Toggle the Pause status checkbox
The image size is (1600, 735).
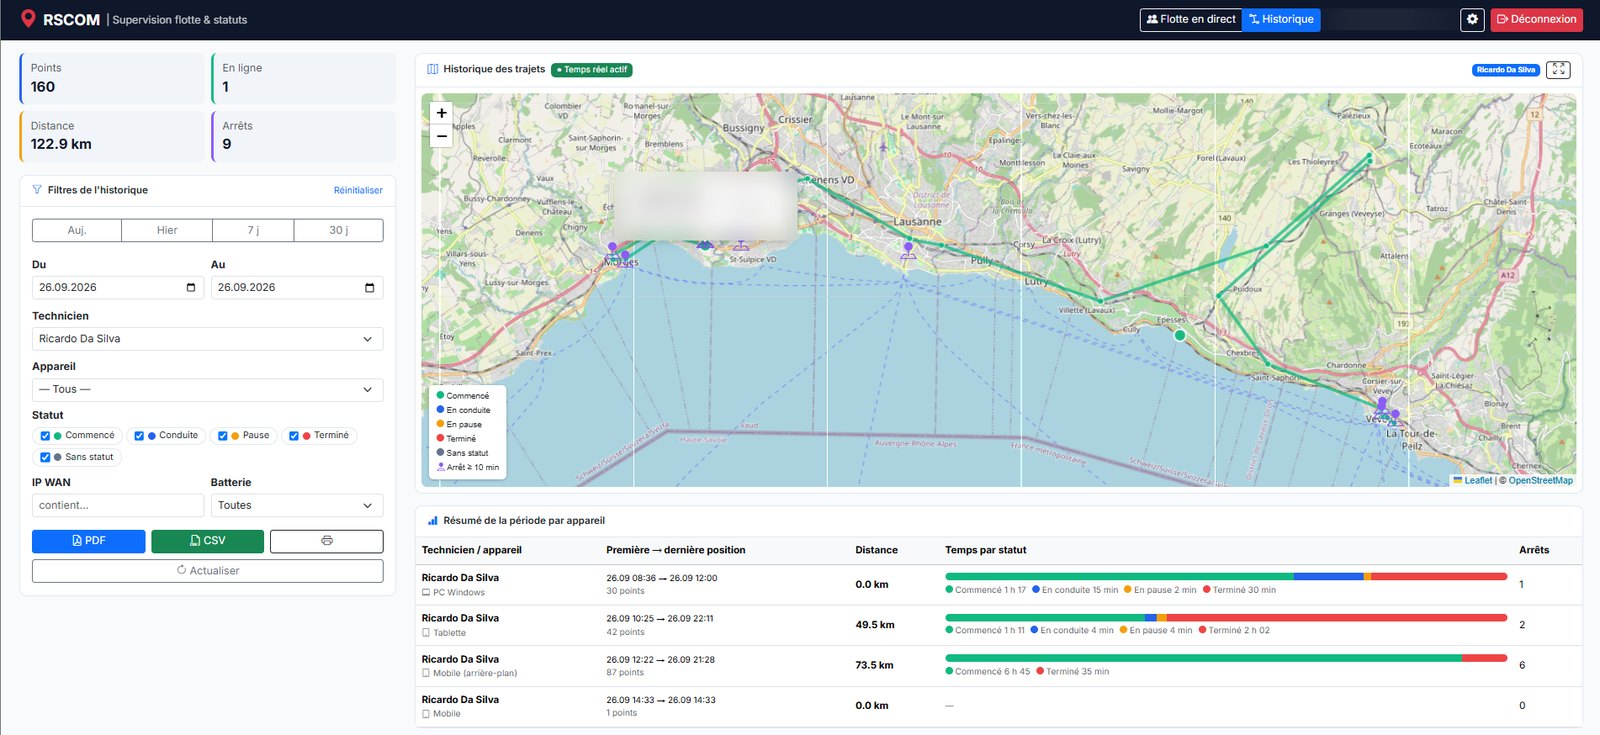(x=223, y=436)
